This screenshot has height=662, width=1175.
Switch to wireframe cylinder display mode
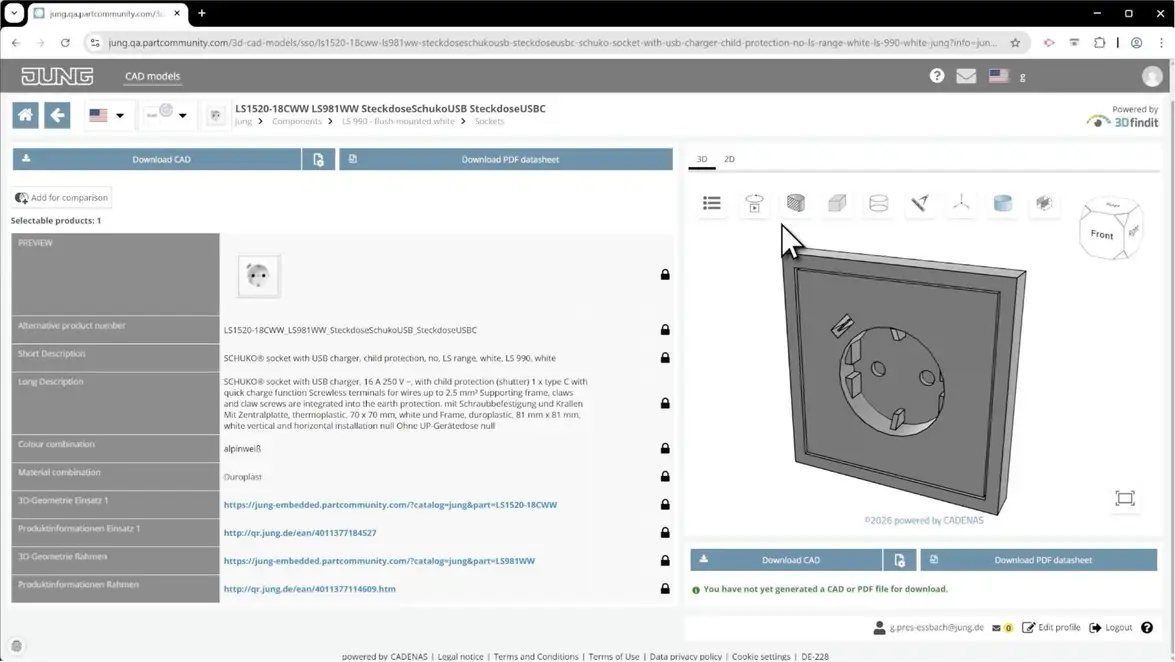pos(878,202)
